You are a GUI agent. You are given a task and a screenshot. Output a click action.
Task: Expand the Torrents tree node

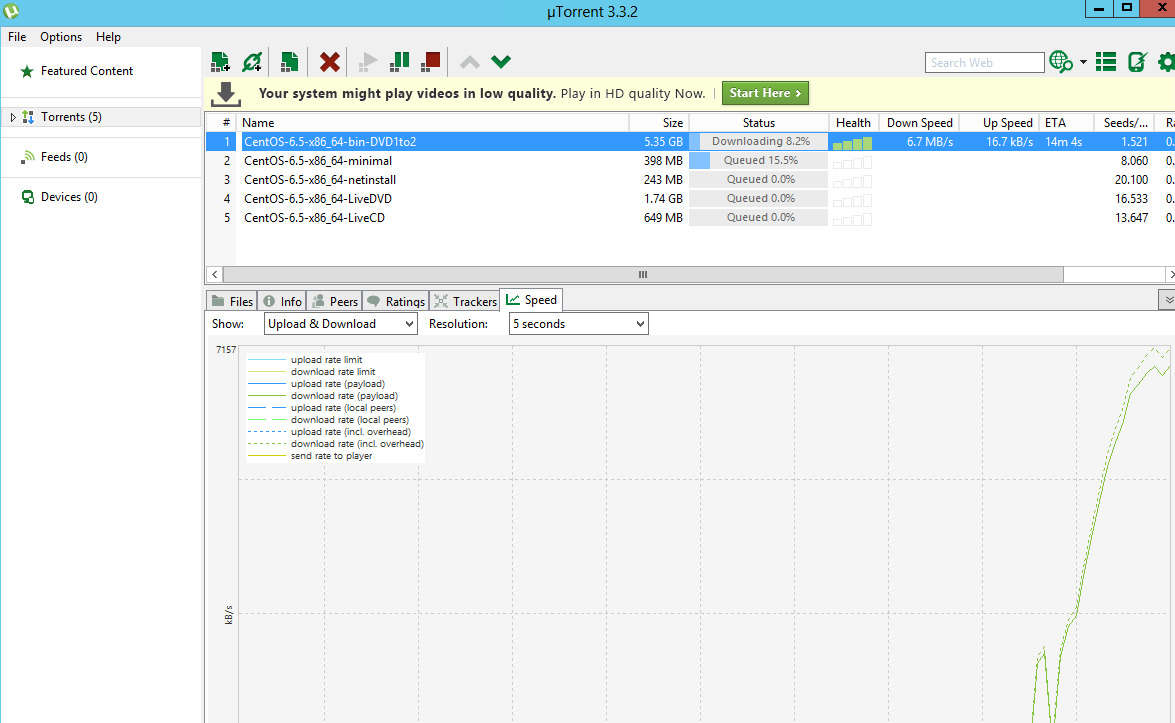point(13,117)
